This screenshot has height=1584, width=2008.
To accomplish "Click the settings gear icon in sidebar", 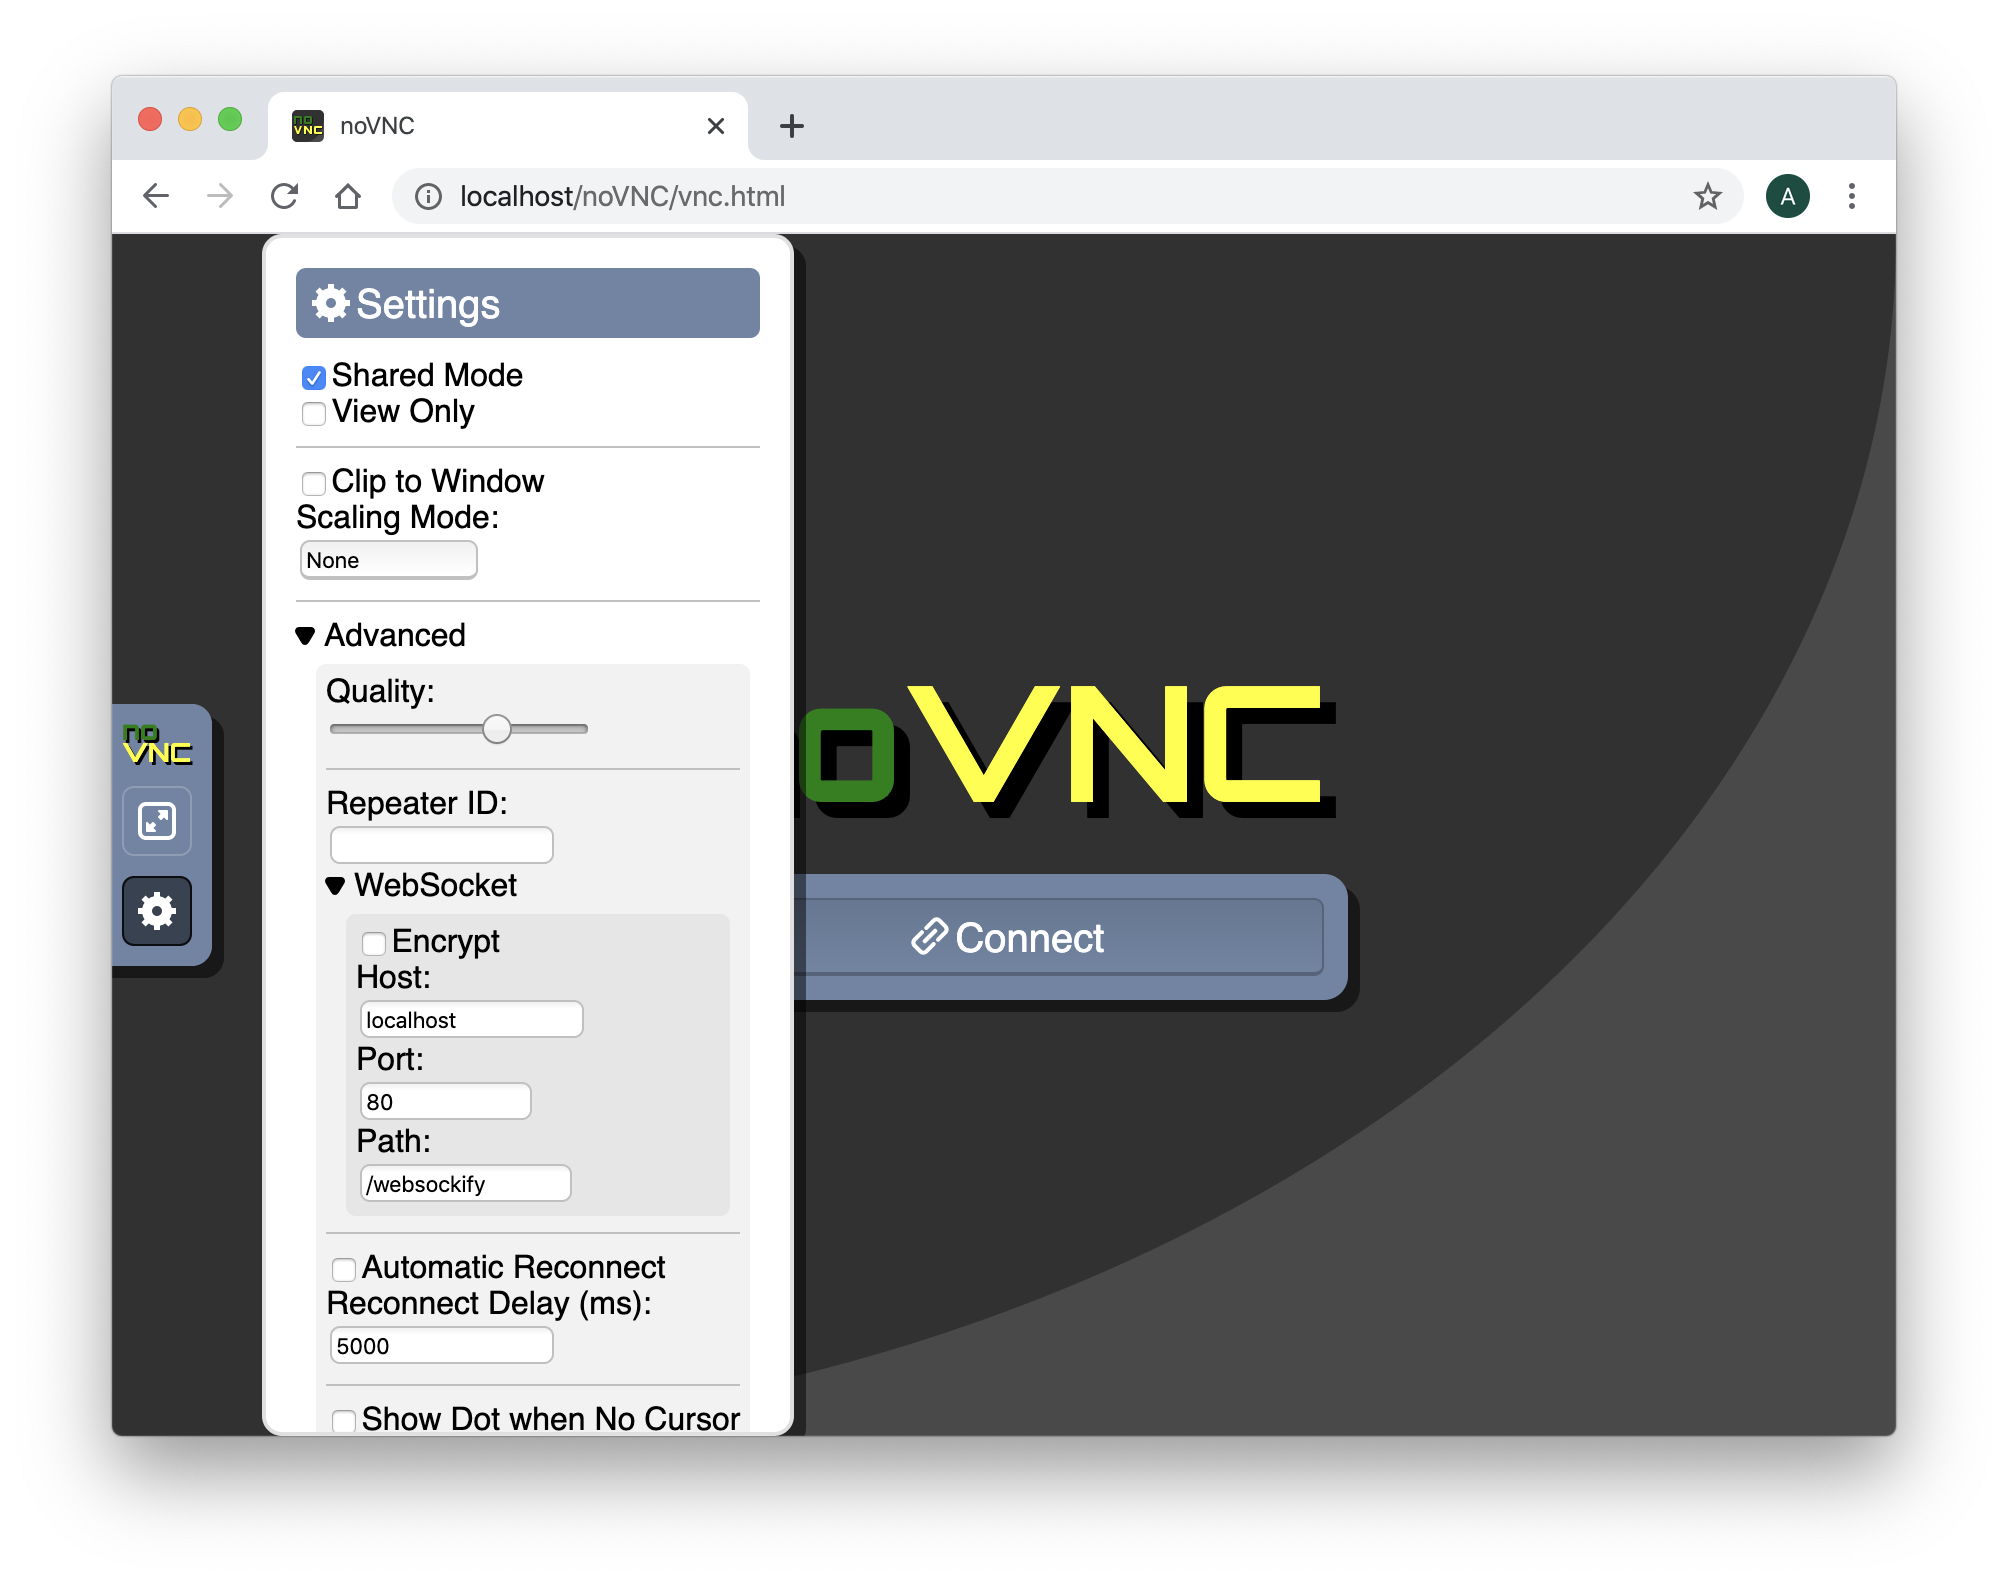I will 158,909.
